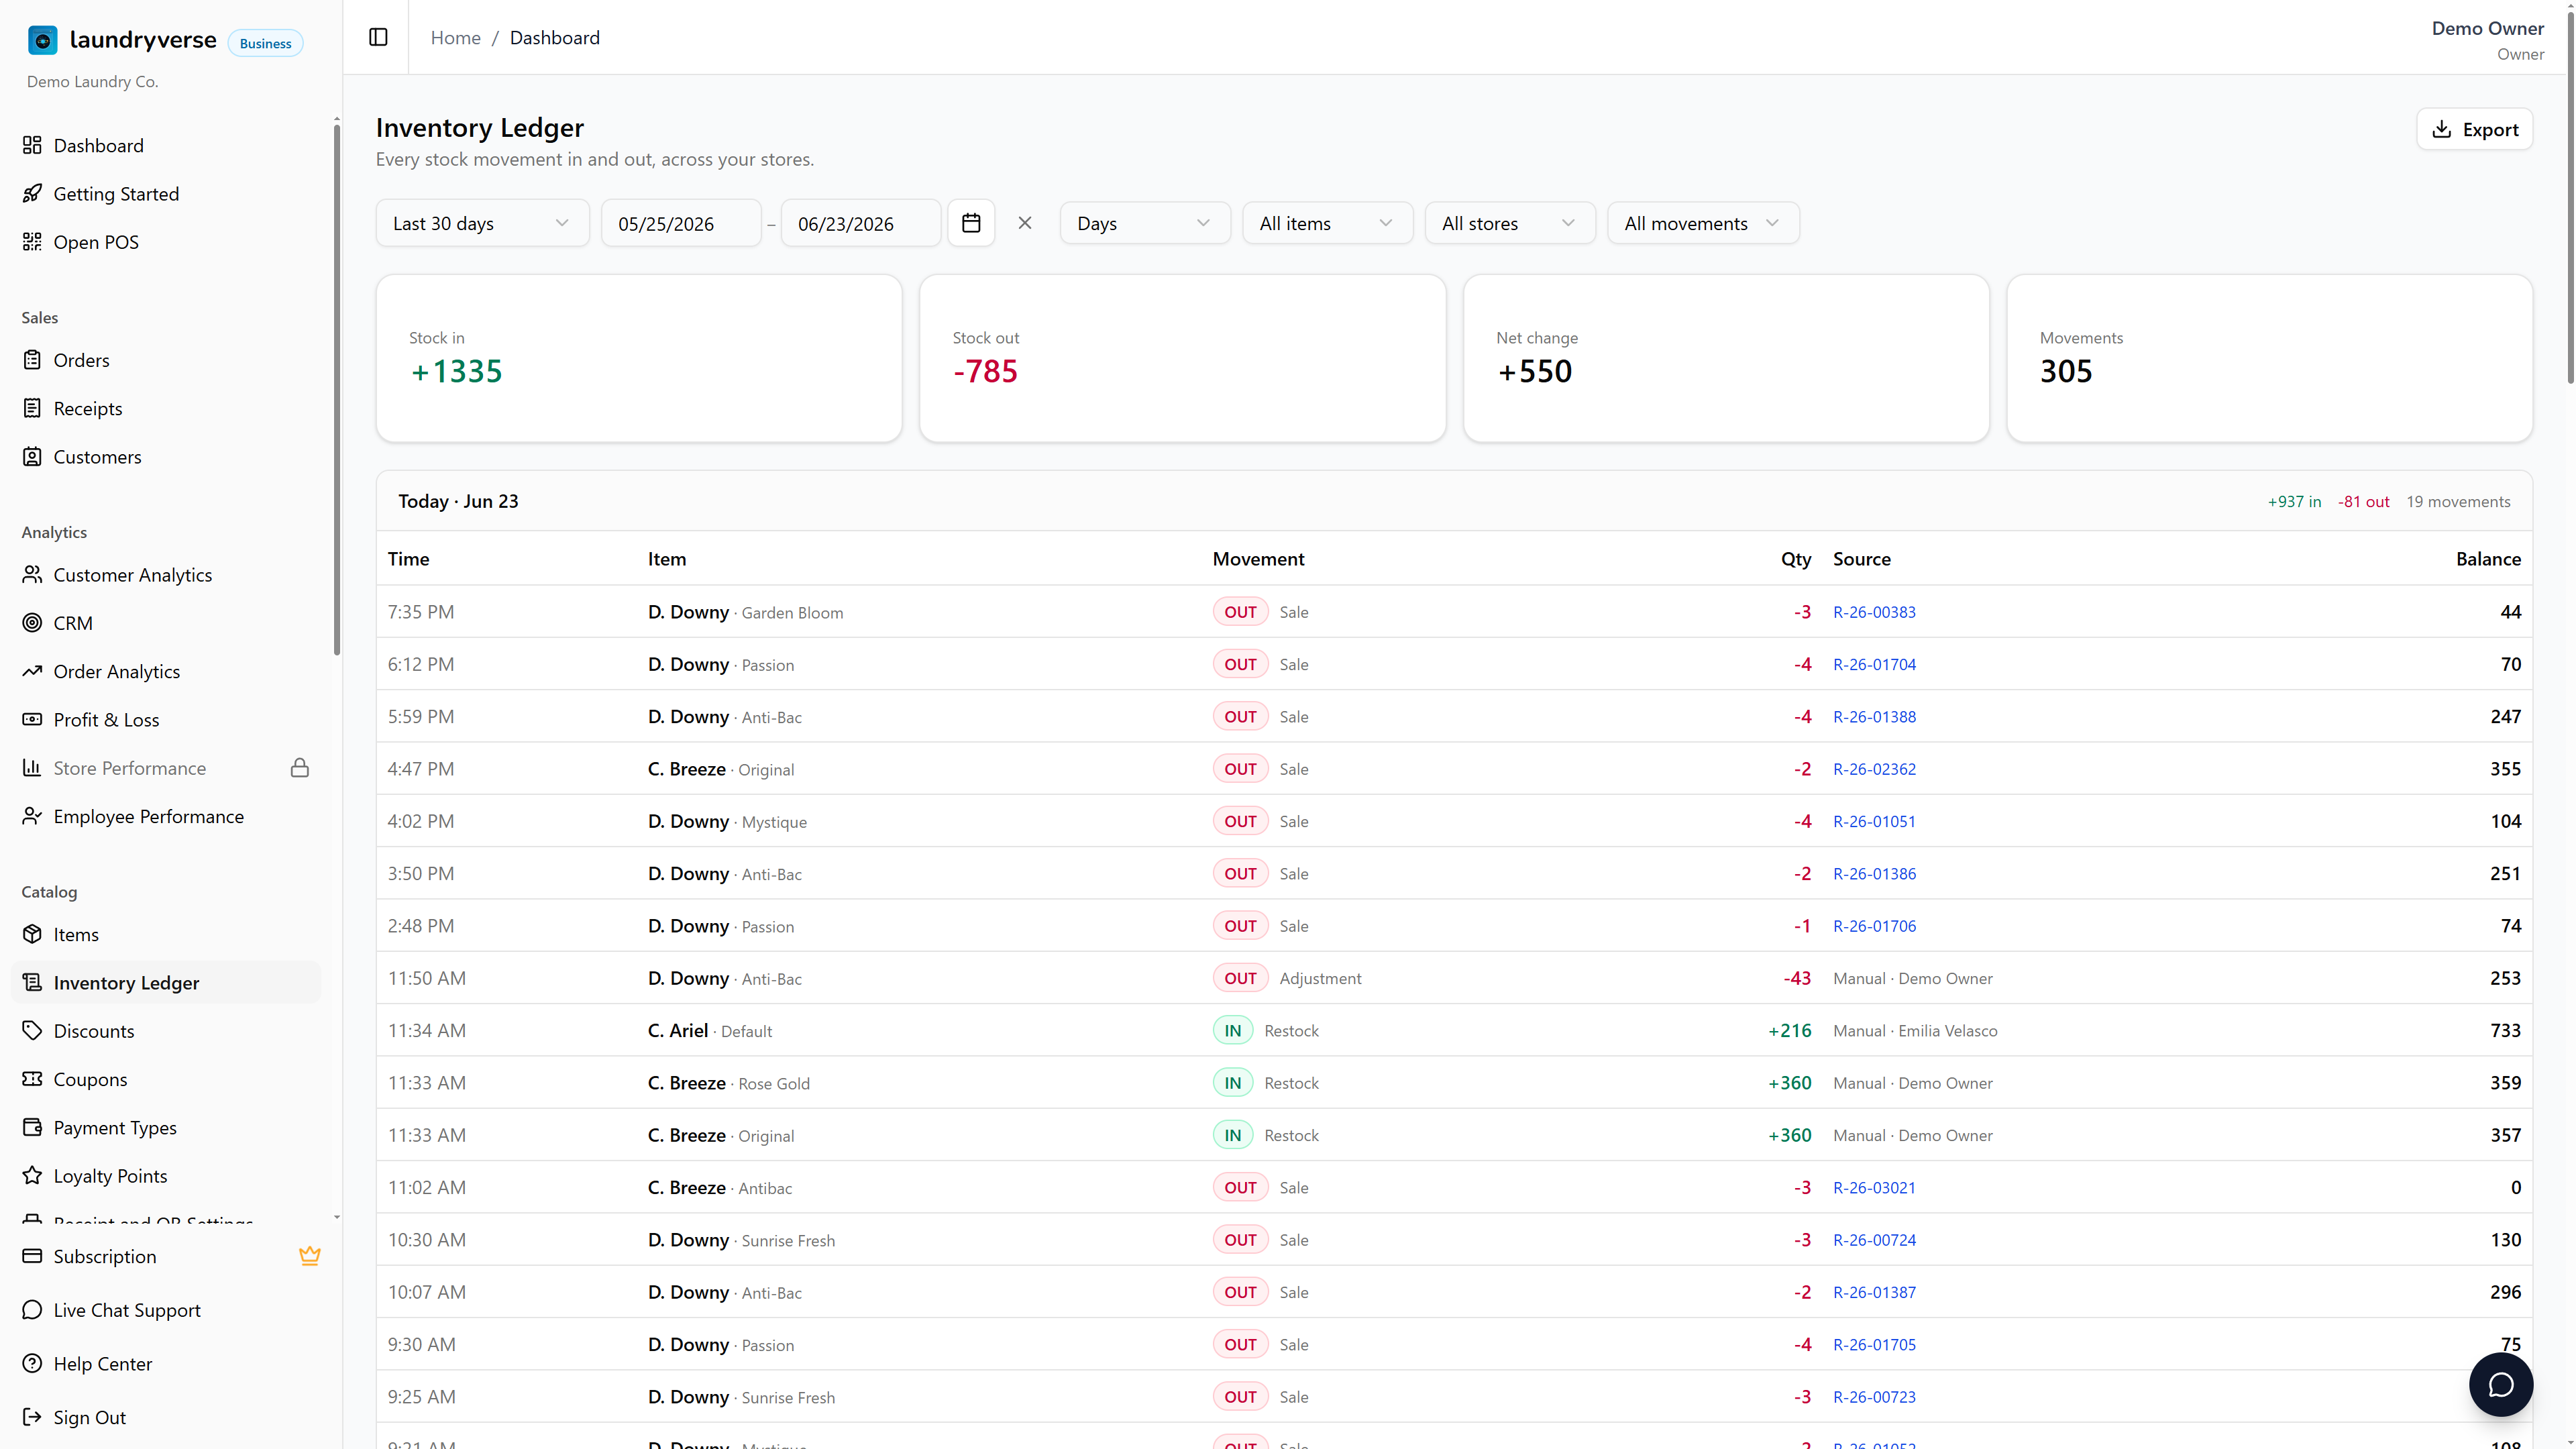
Task: Click the Movements 305 card
Action: click(2269, 358)
